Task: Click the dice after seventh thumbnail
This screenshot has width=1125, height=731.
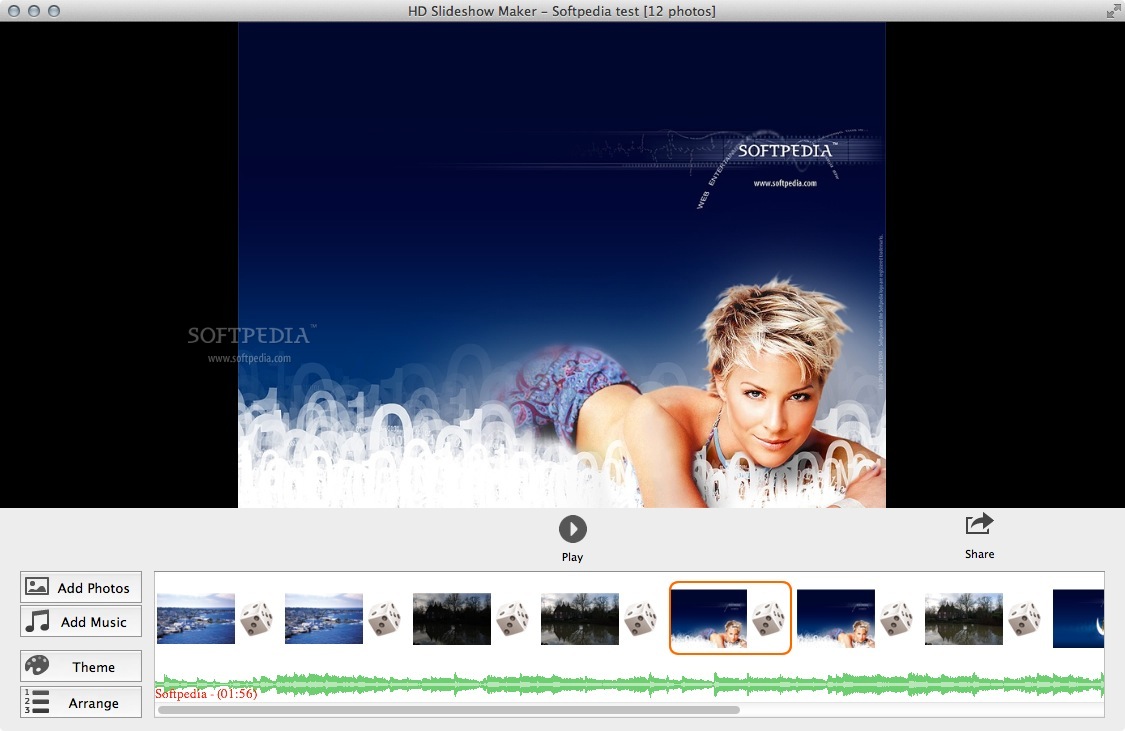Action: pyautogui.click(x=1024, y=618)
